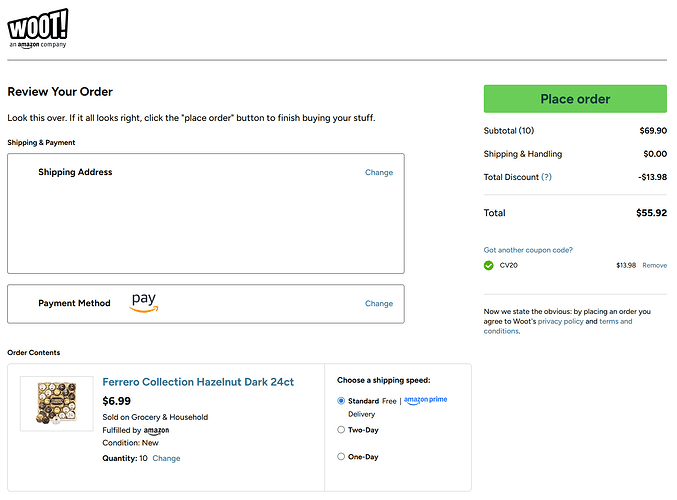Click the $6.99 item price

click(x=117, y=401)
